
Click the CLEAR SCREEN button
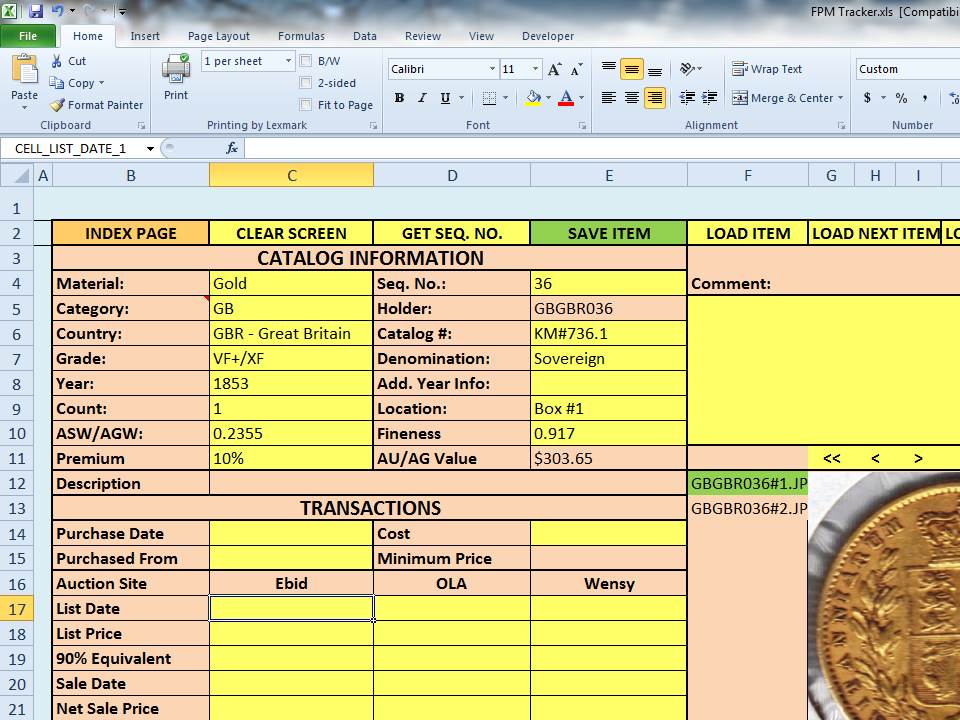(291, 233)
